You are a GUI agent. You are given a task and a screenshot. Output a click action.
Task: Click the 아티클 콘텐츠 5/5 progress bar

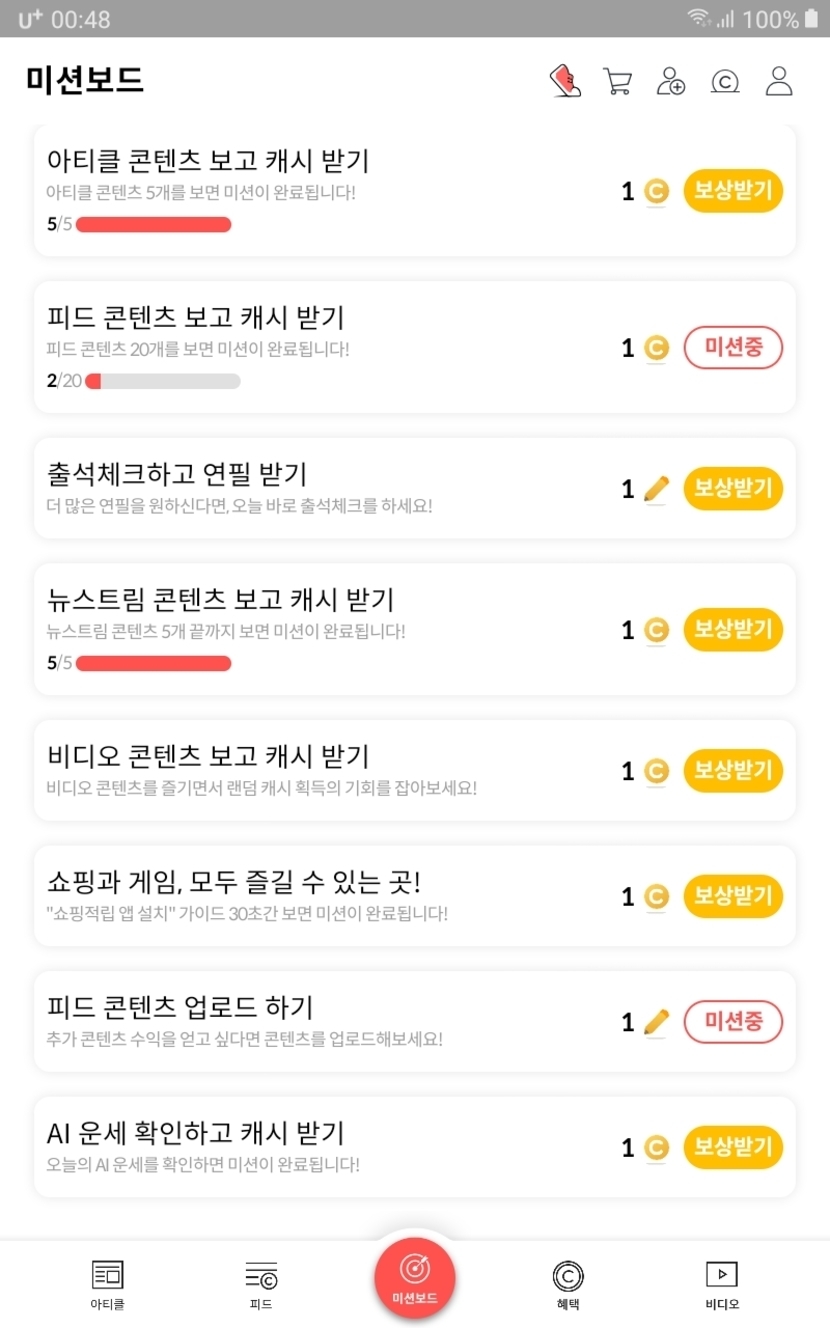[x=154, y=224]
